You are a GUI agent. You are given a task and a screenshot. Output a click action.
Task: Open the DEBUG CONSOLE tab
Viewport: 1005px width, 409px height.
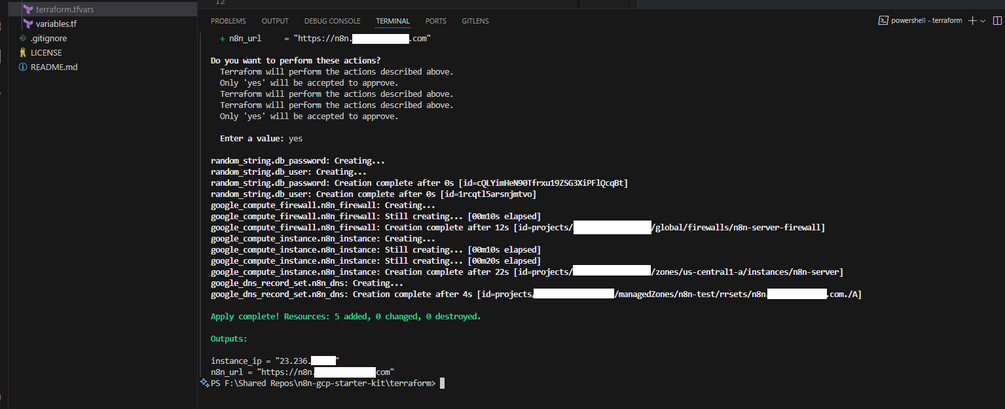[x=332, y=21]
